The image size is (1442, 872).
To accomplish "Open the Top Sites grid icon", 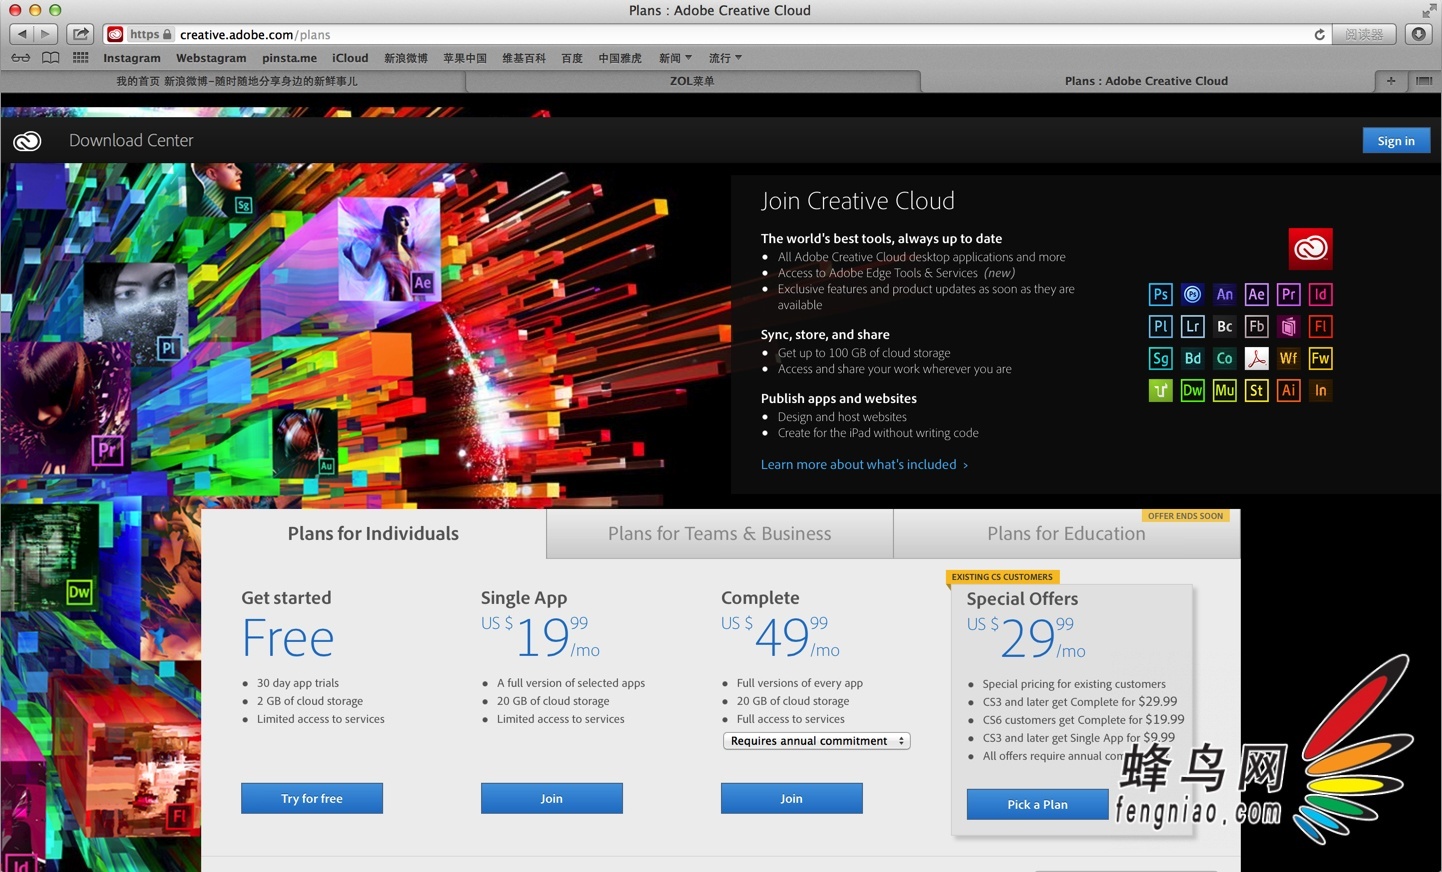I will (81, 58).
